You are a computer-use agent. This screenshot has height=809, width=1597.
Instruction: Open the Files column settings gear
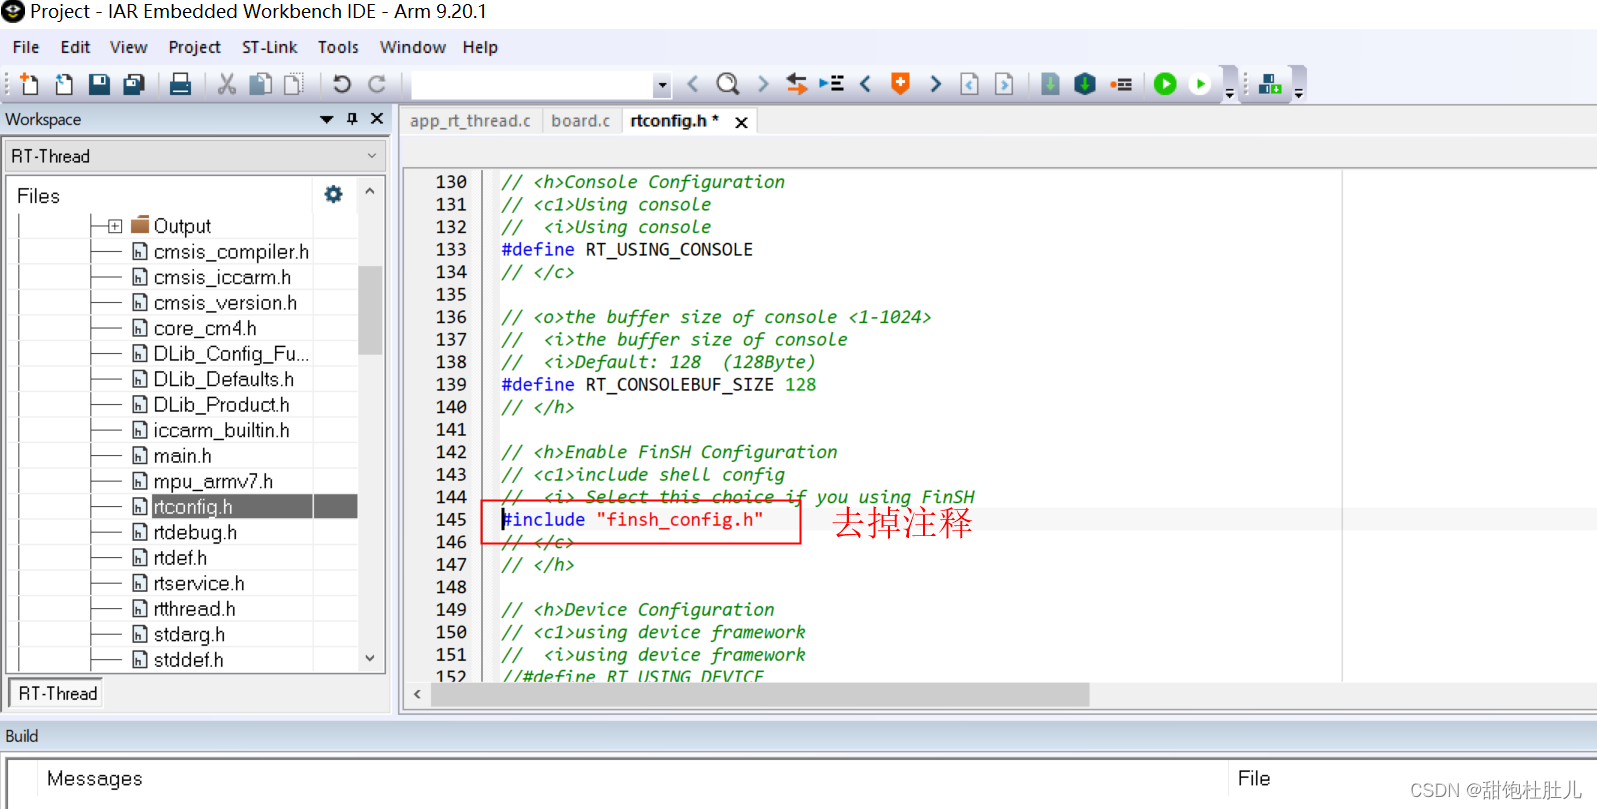(x=333, y=194)
